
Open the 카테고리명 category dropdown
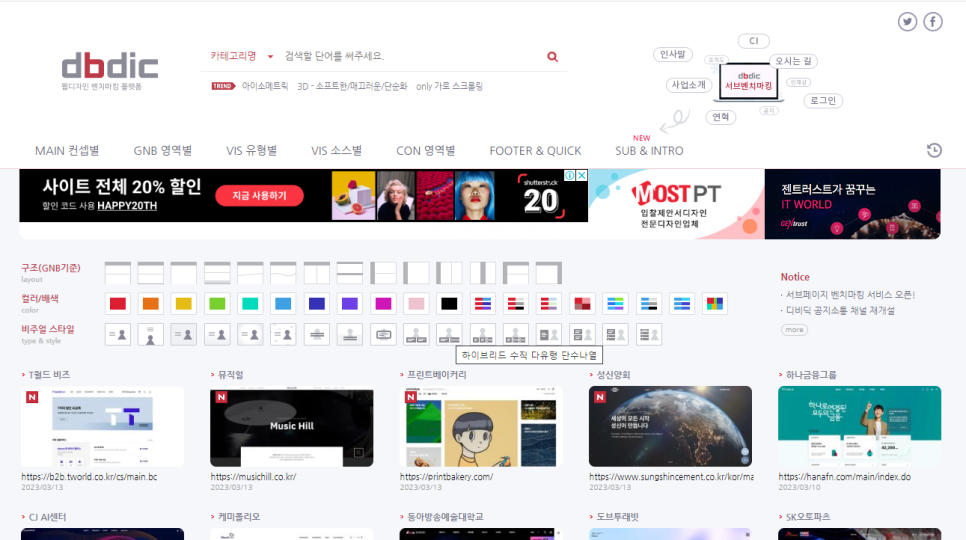click(242, 56)
